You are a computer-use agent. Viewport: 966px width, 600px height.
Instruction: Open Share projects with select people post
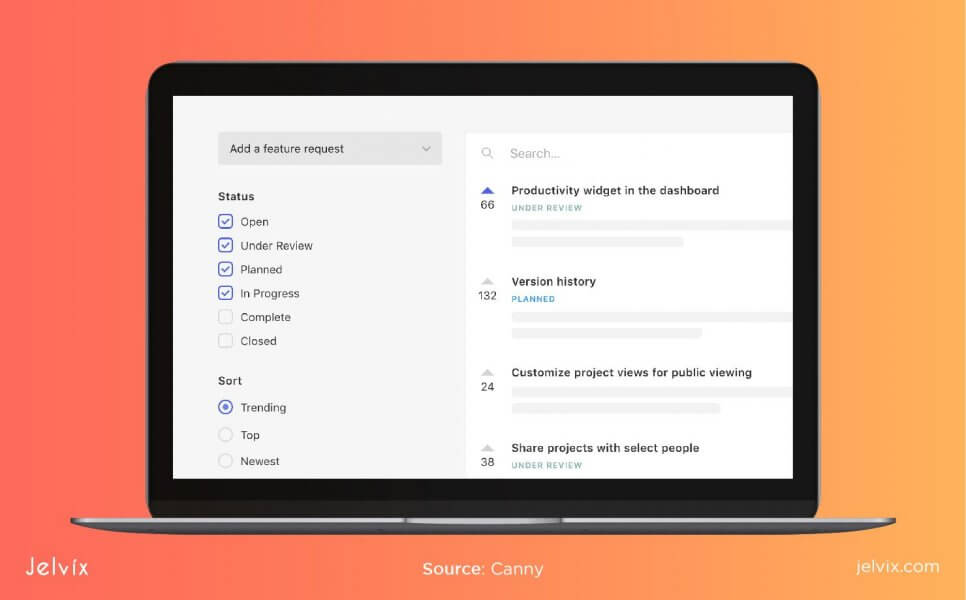605,448
